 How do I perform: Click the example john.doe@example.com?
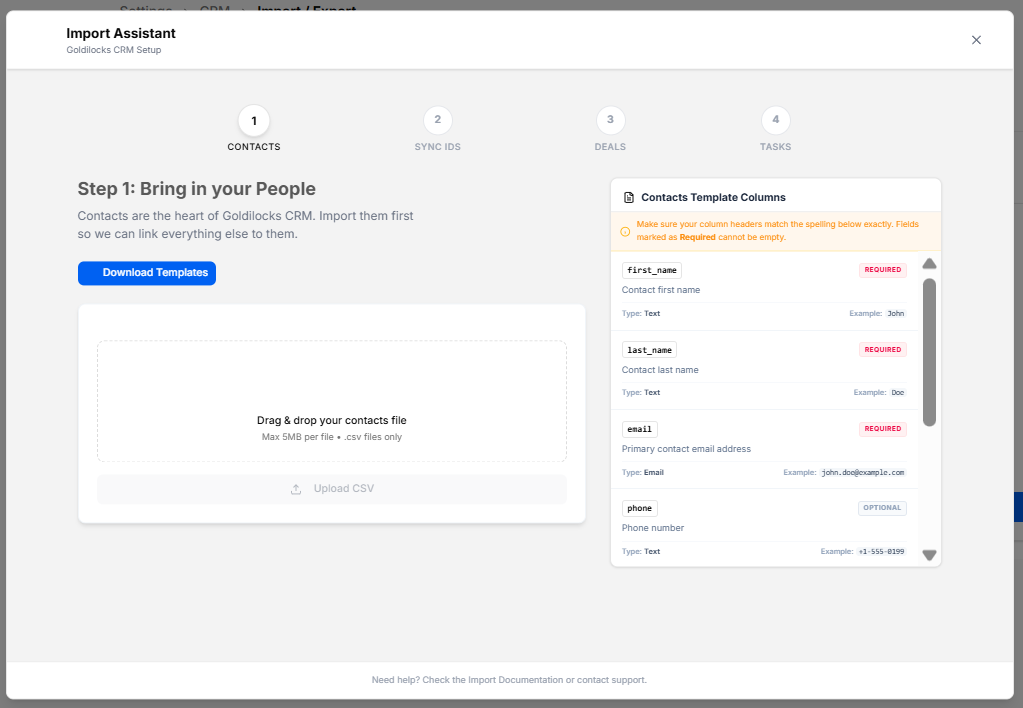click(x=863, y=472)
